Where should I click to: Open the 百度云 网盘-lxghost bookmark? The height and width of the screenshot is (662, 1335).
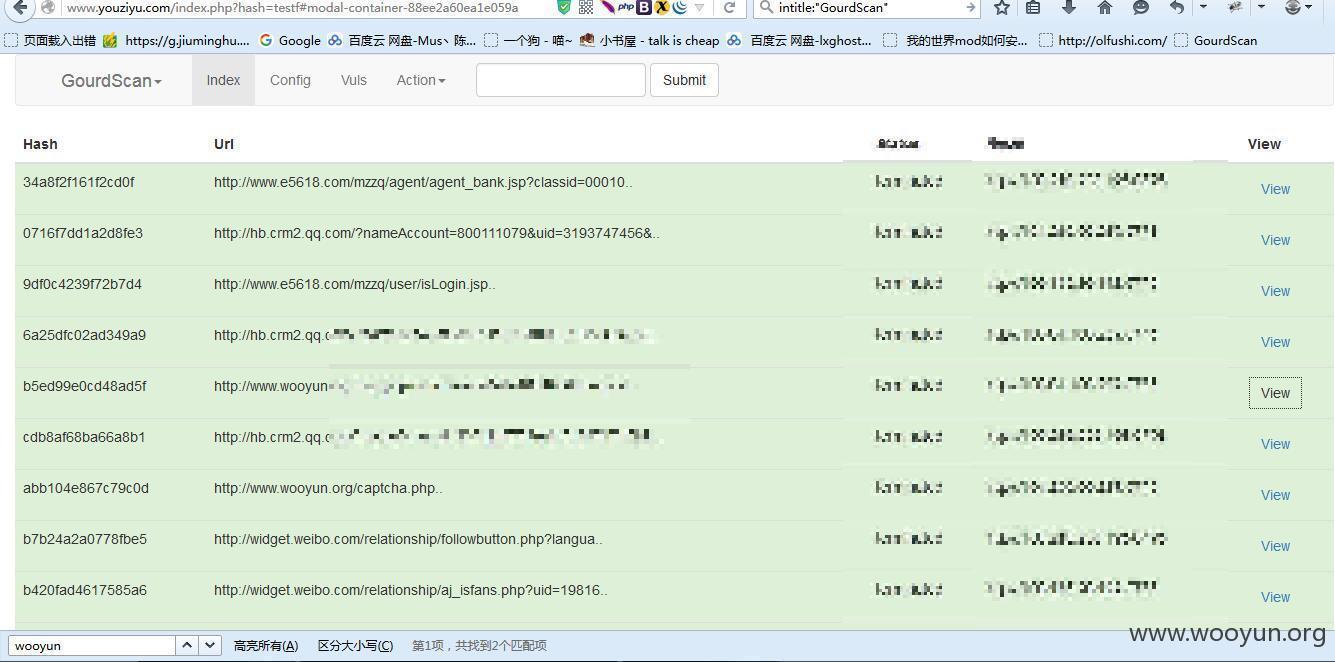coord(800,40)
